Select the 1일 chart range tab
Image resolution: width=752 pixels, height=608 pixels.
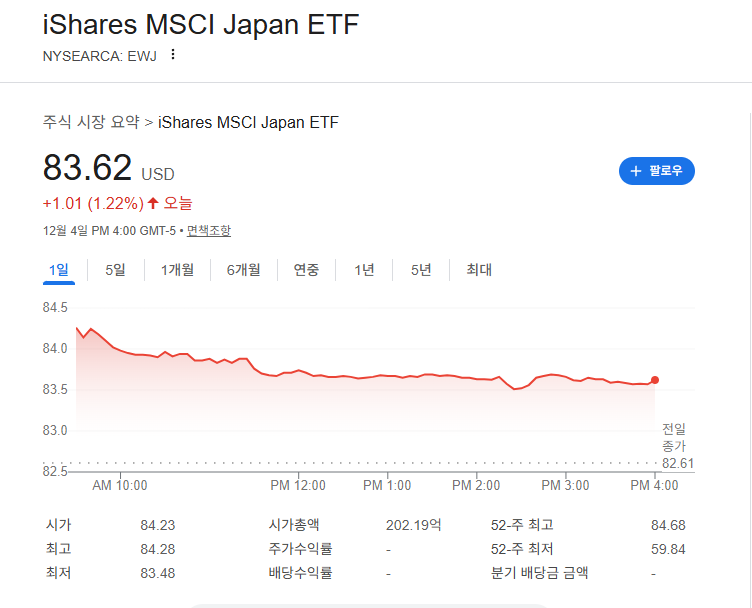click(59, 270)
